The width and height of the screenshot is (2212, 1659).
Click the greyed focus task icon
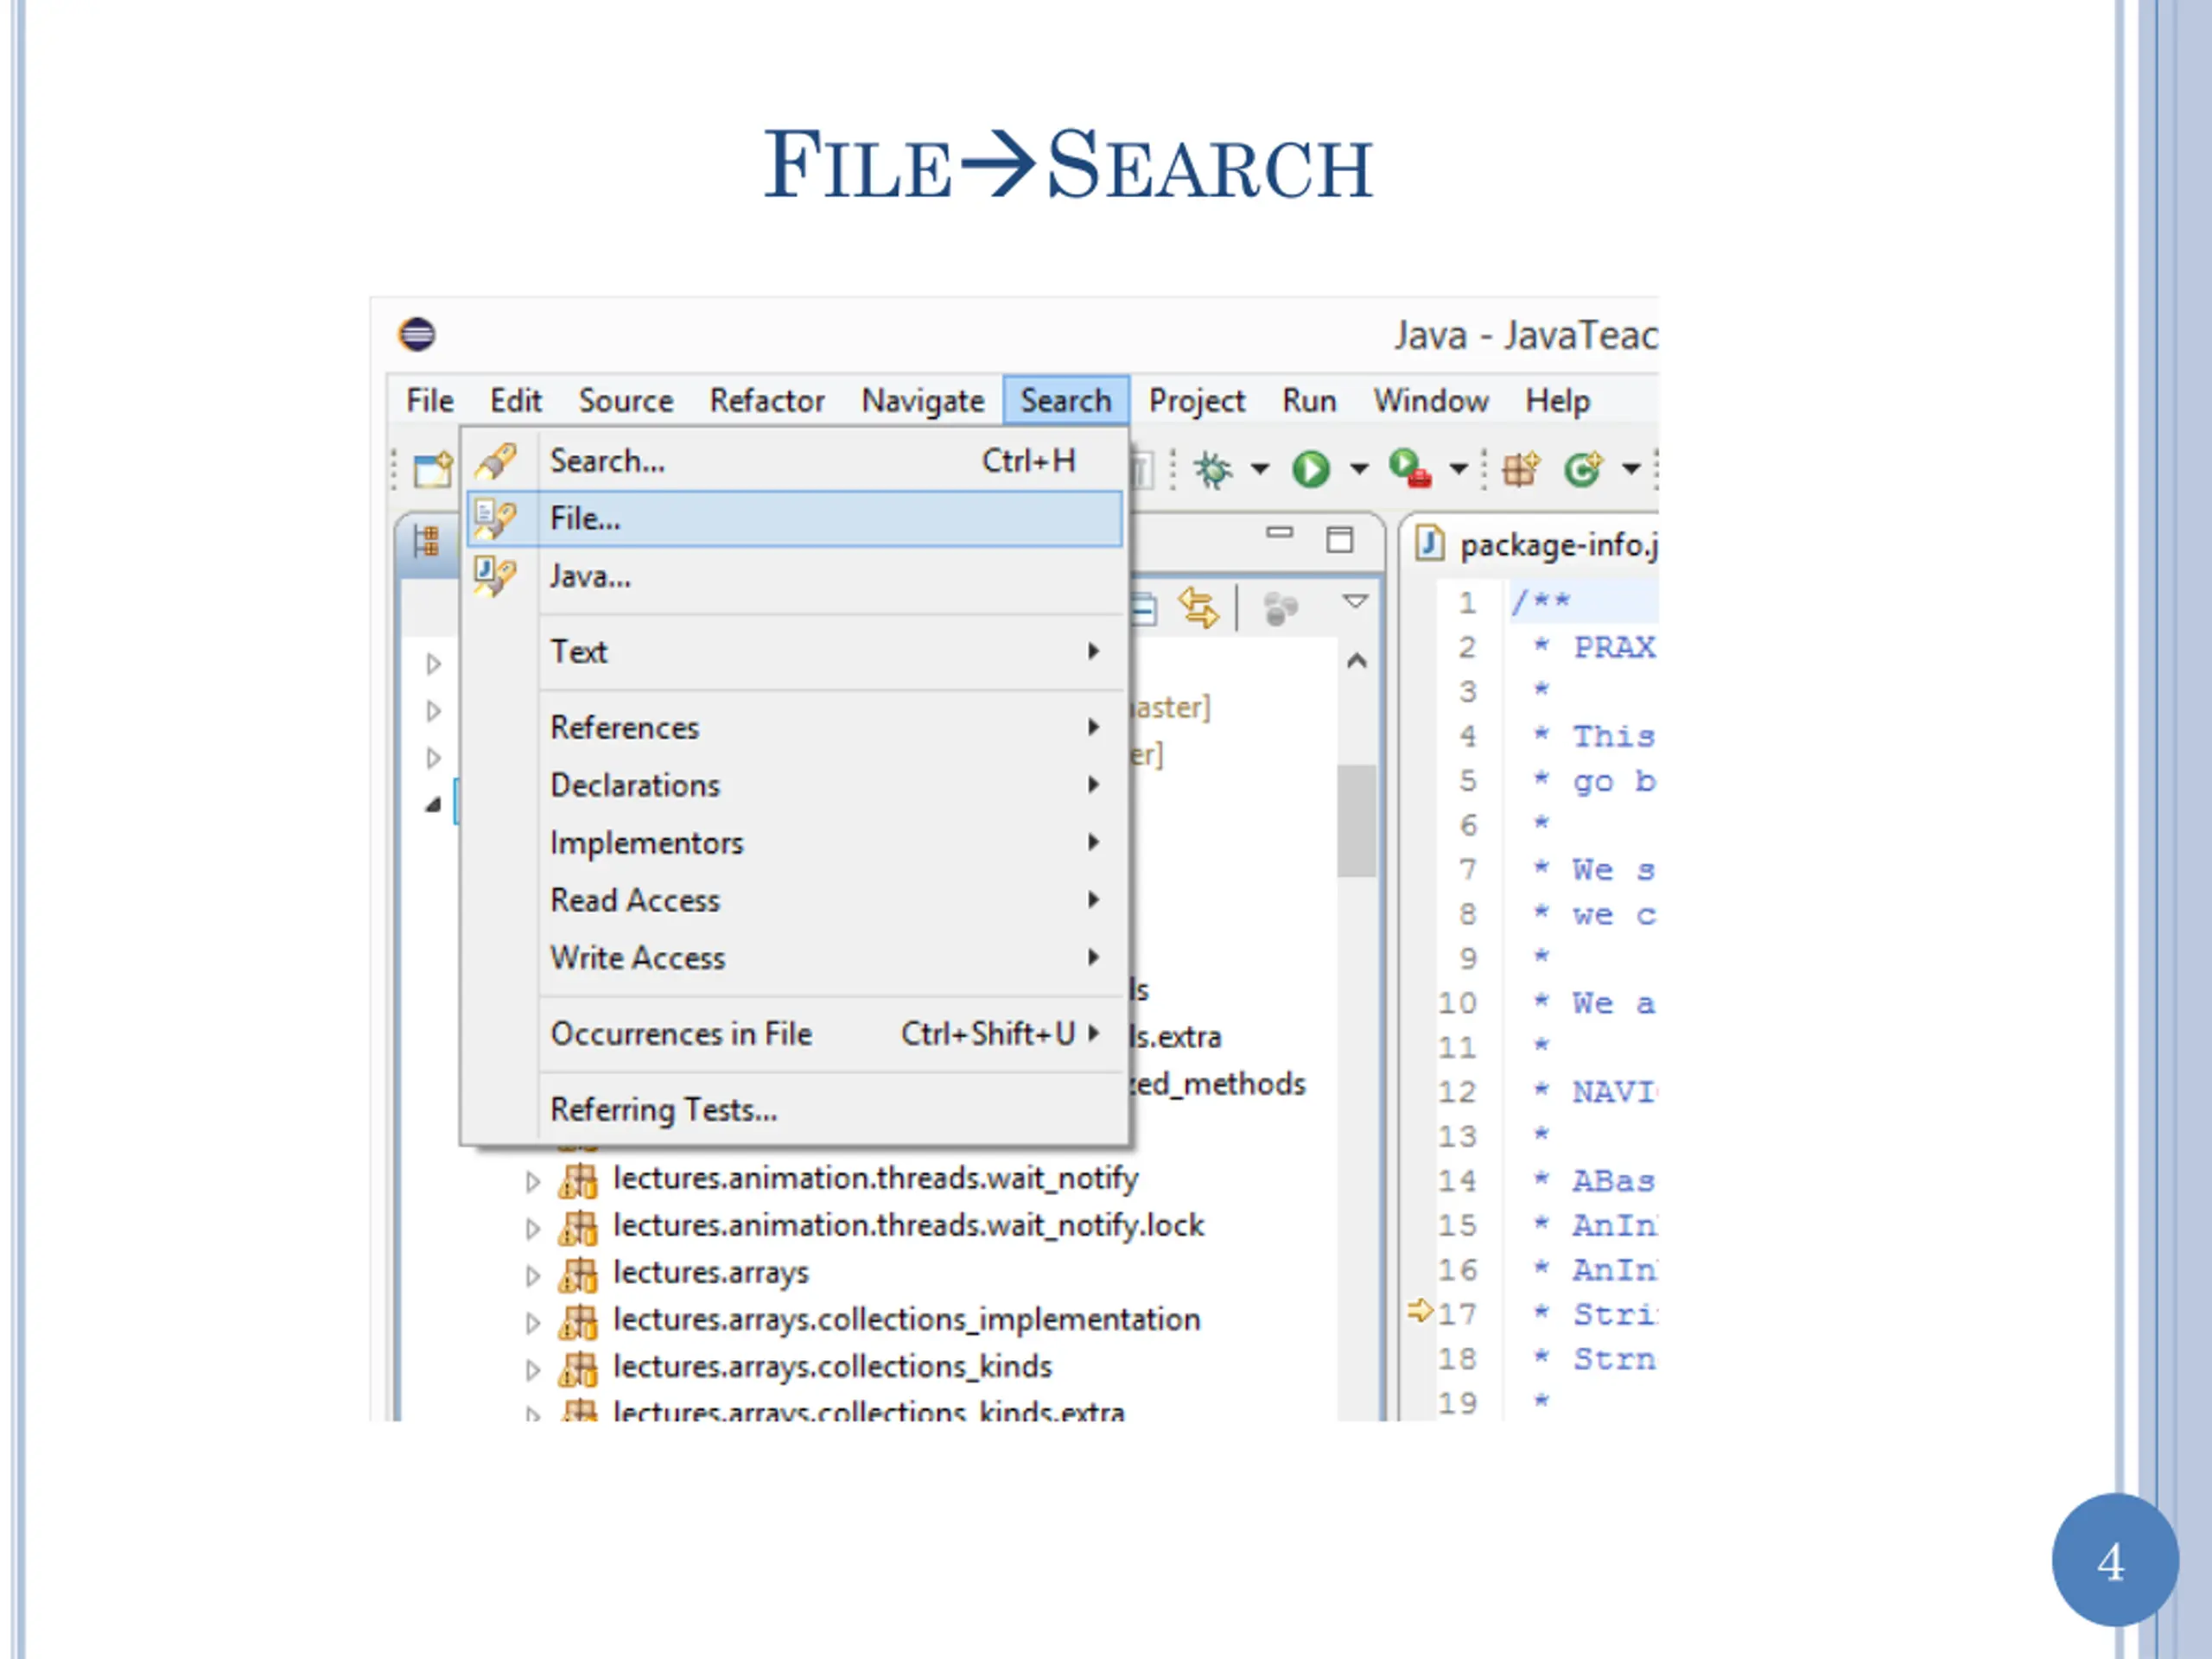pyautogui.click(x=1280, y=608)
